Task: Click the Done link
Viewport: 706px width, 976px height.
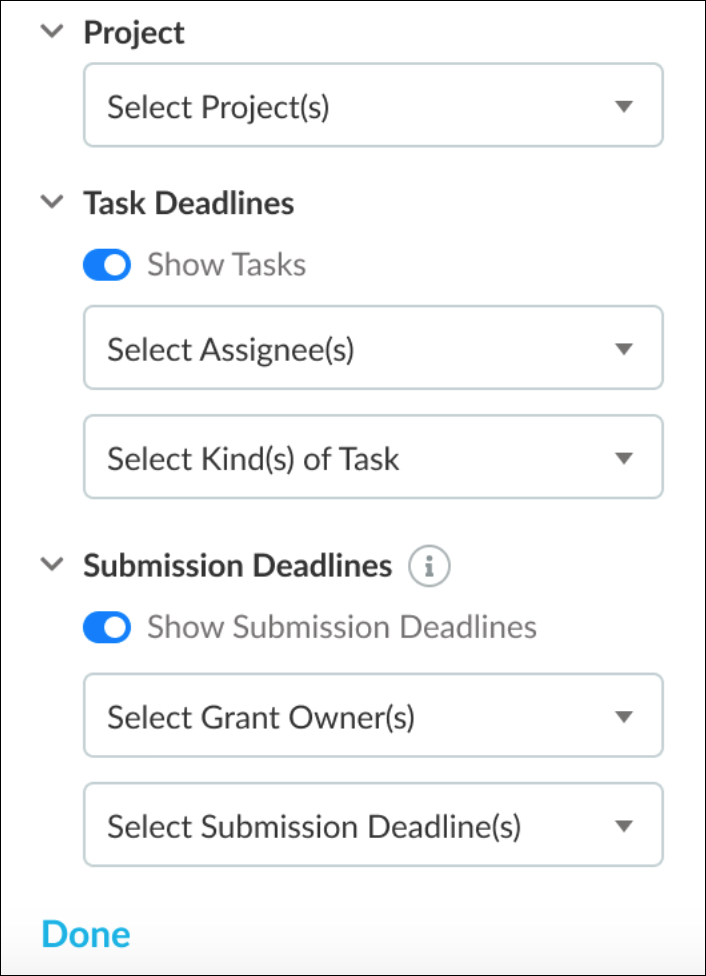Action: point(86,933)
